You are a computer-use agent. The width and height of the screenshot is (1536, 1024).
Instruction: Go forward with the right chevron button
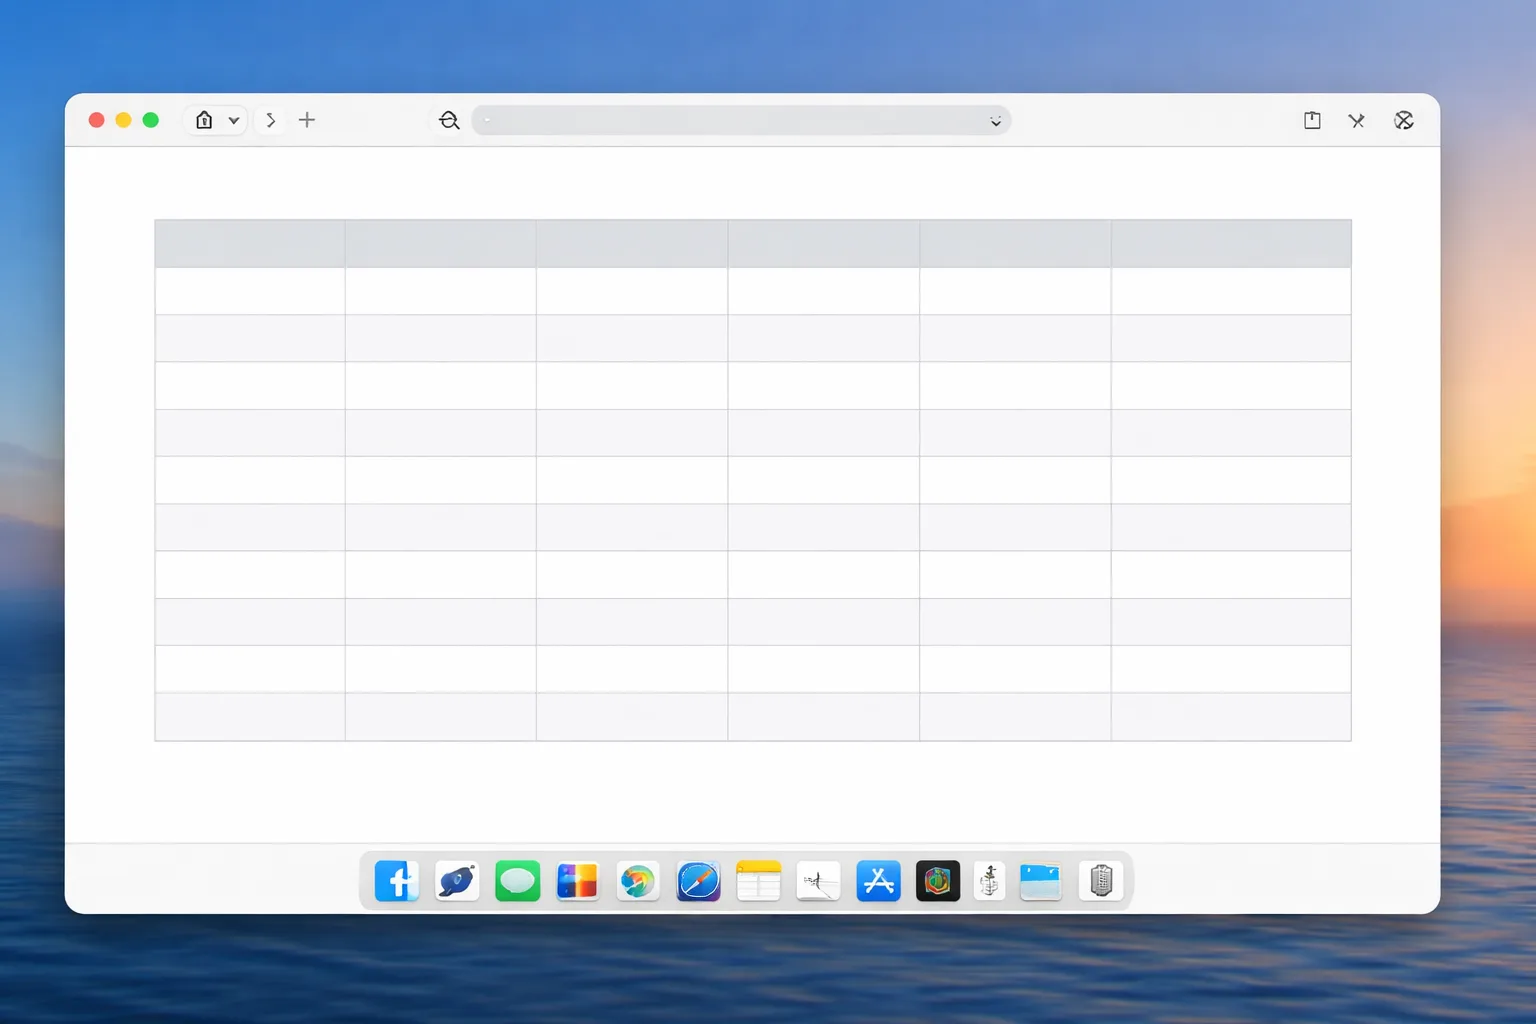coord(270,120)
